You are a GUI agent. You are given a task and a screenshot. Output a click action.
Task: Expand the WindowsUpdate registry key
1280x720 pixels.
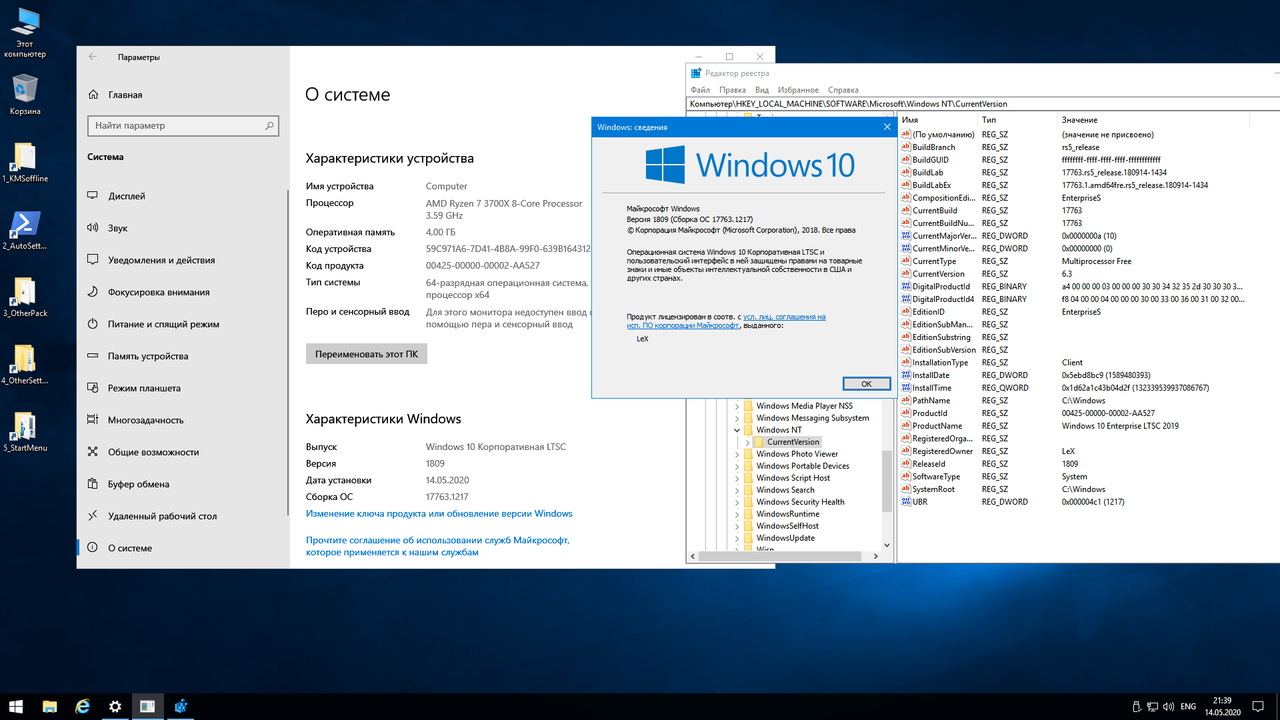737,538
